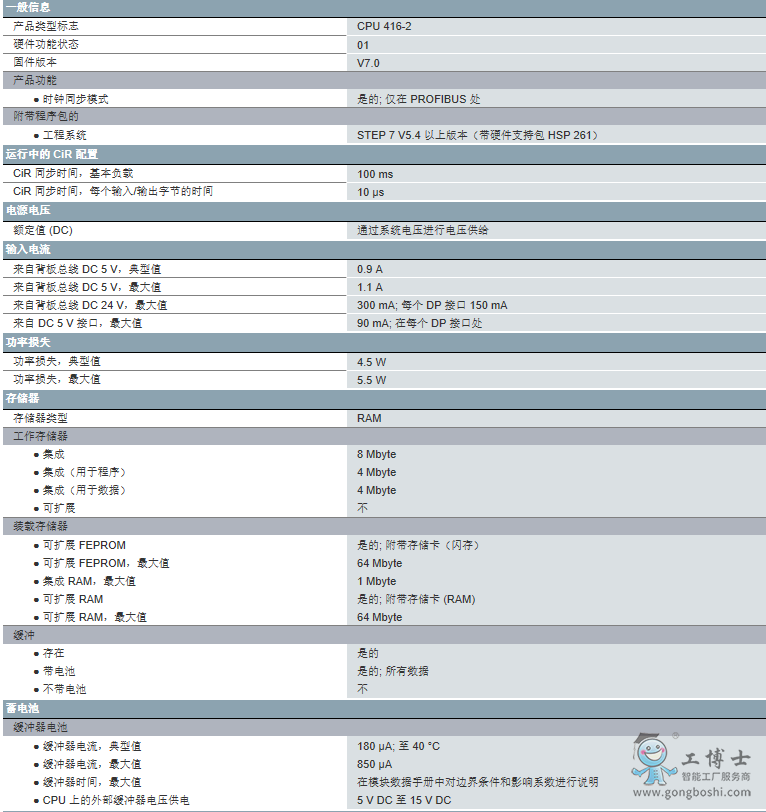This screenshot has width=766, height=812.
Task: Select the 300 mA DC 24 V current value
Action: 432,305
